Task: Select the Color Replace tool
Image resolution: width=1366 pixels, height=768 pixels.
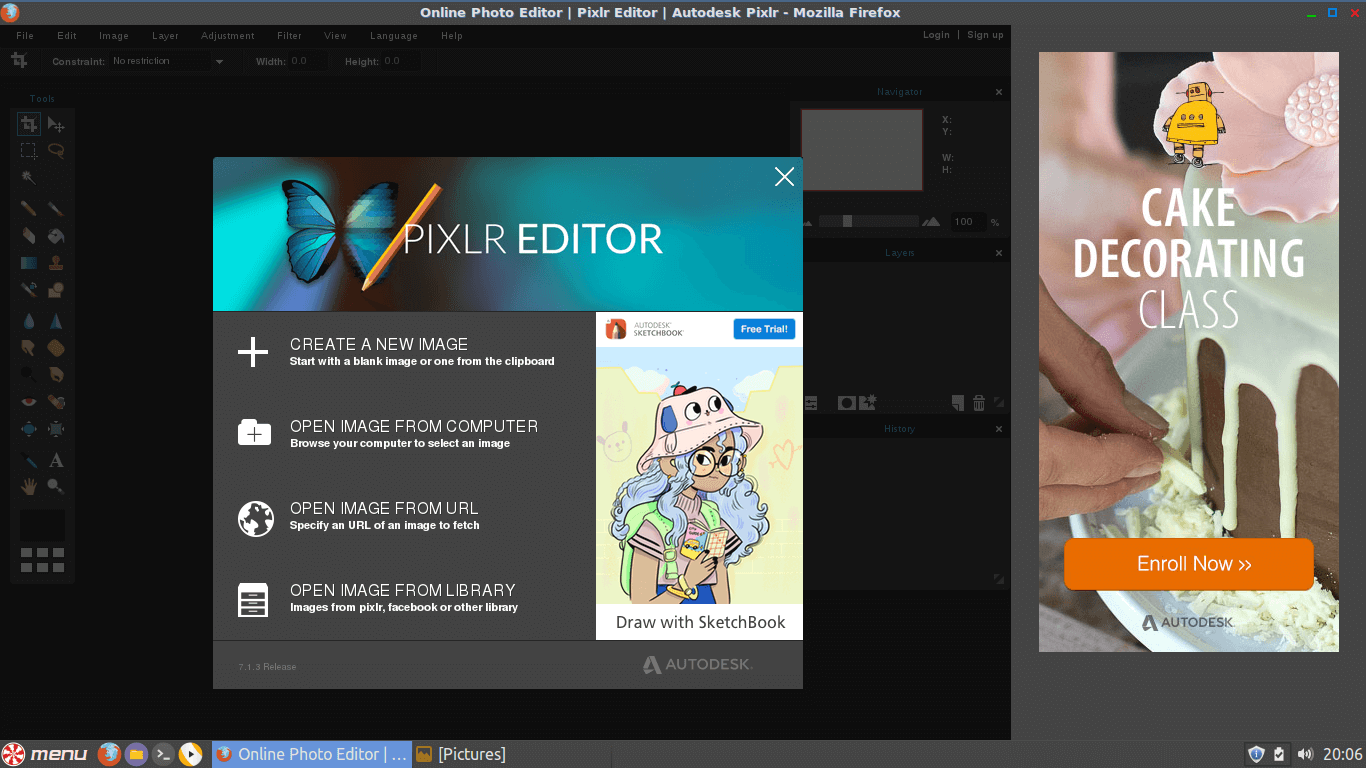Action: (29, 290)
